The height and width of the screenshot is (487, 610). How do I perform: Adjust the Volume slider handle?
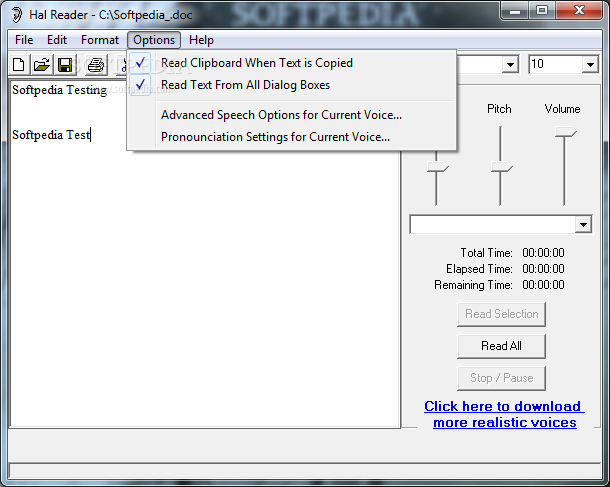tap(565, 132)
